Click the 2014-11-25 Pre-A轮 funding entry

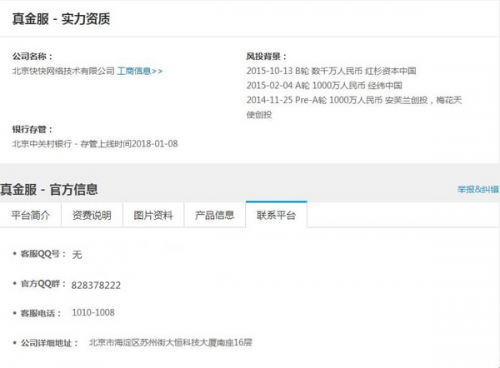click(354, 107)
